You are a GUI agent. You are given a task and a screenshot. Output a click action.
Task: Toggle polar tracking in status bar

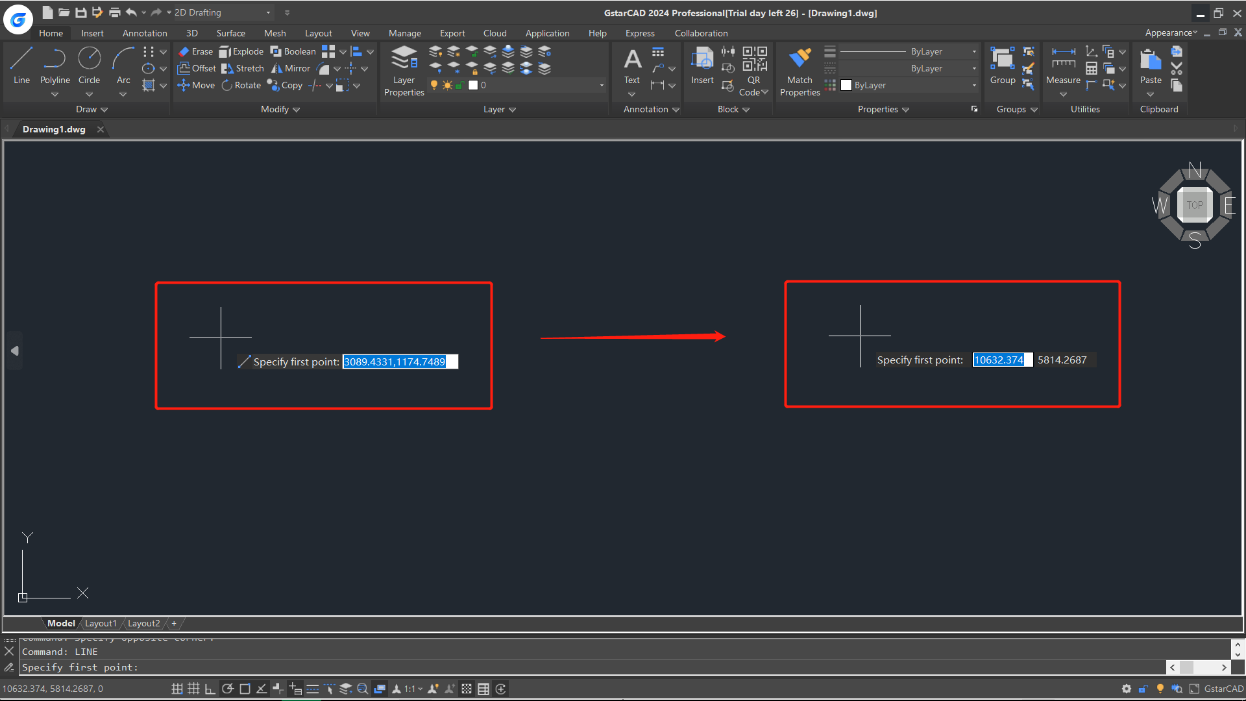228,689
